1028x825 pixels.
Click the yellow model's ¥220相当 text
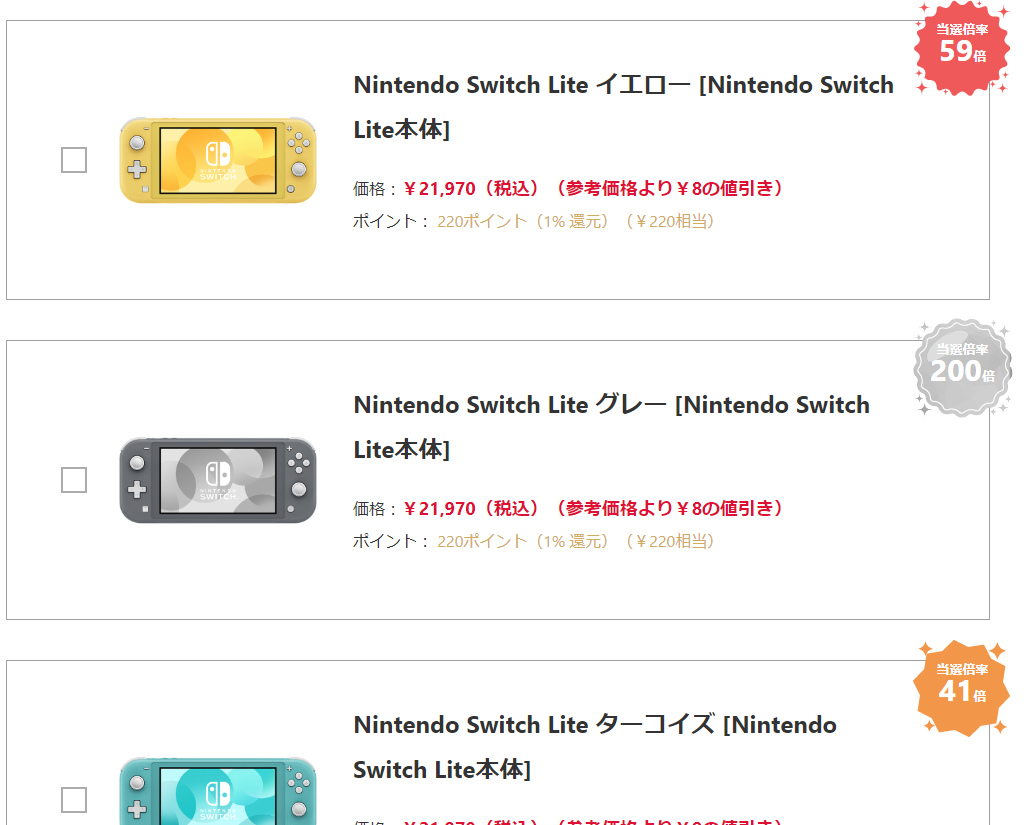[x=671, y=221]
